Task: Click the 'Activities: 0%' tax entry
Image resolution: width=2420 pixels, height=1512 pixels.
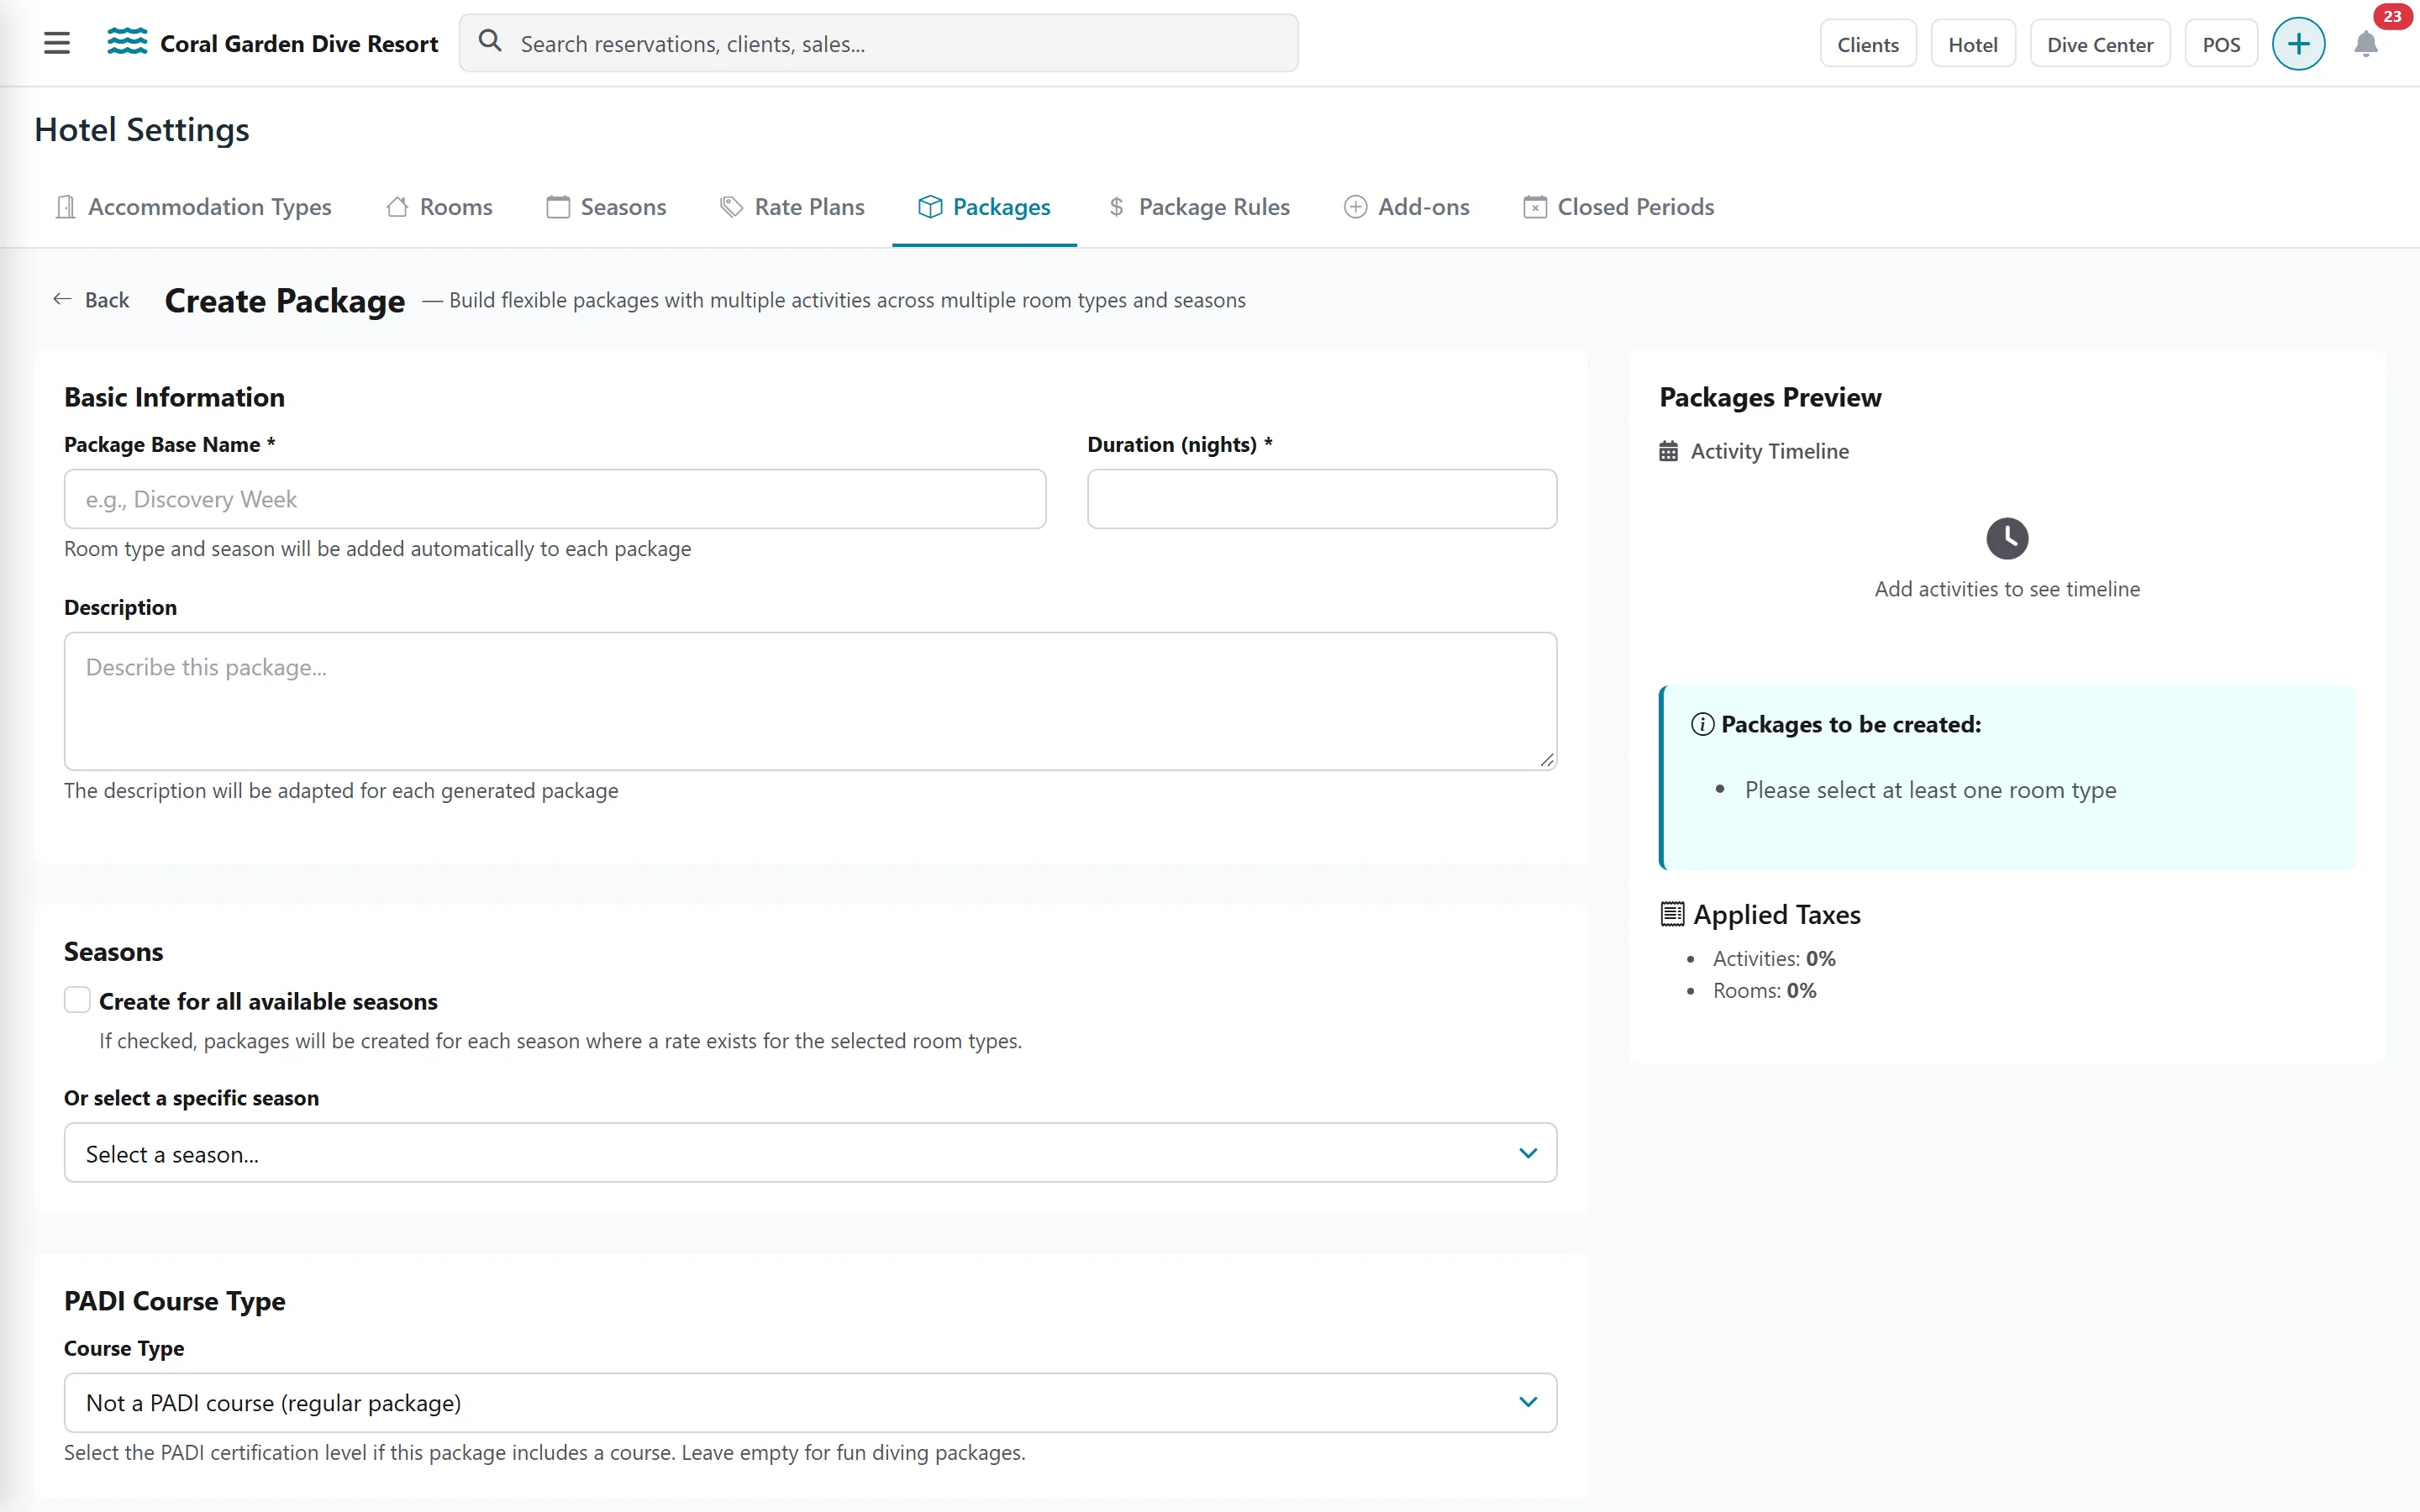Action: pos(1773,958)
